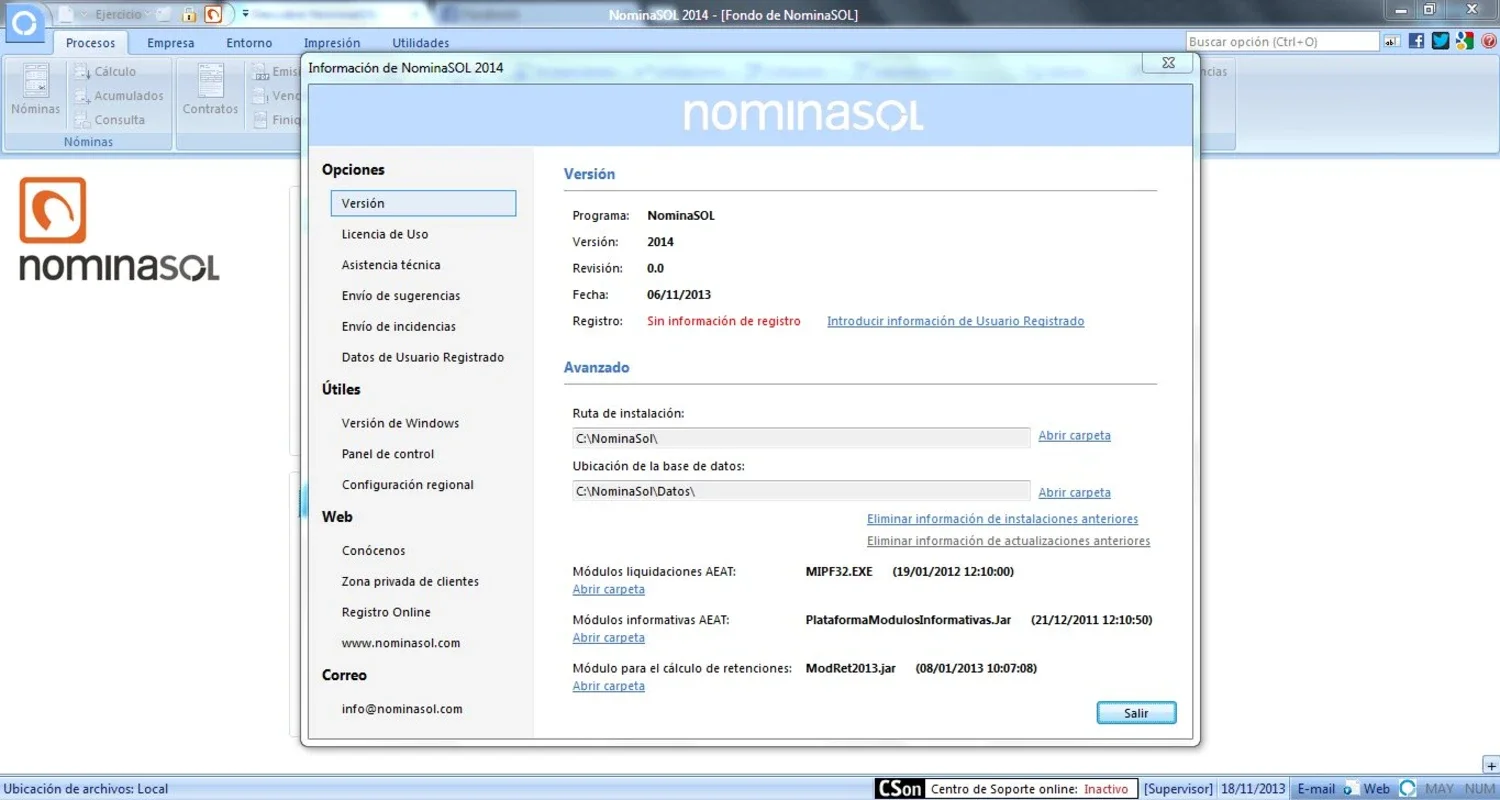Click 'Abrir carpeta' under Módulos informativas AEAT

click(x=609, y=638)
